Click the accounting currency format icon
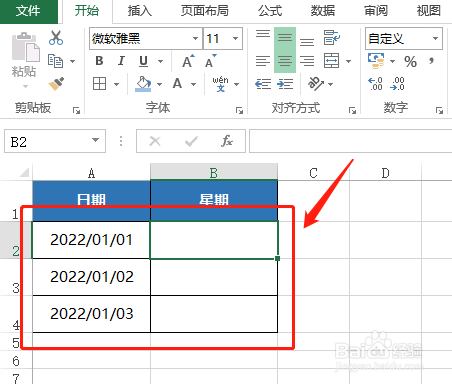 click(x=376, y=61)
